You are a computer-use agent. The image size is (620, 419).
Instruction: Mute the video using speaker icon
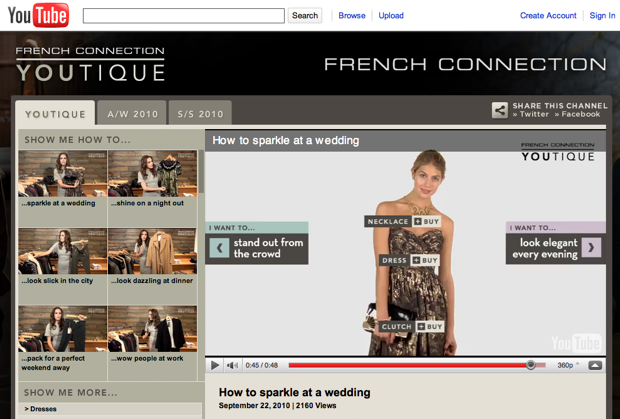pyautogui.click(x=232, y=365)
